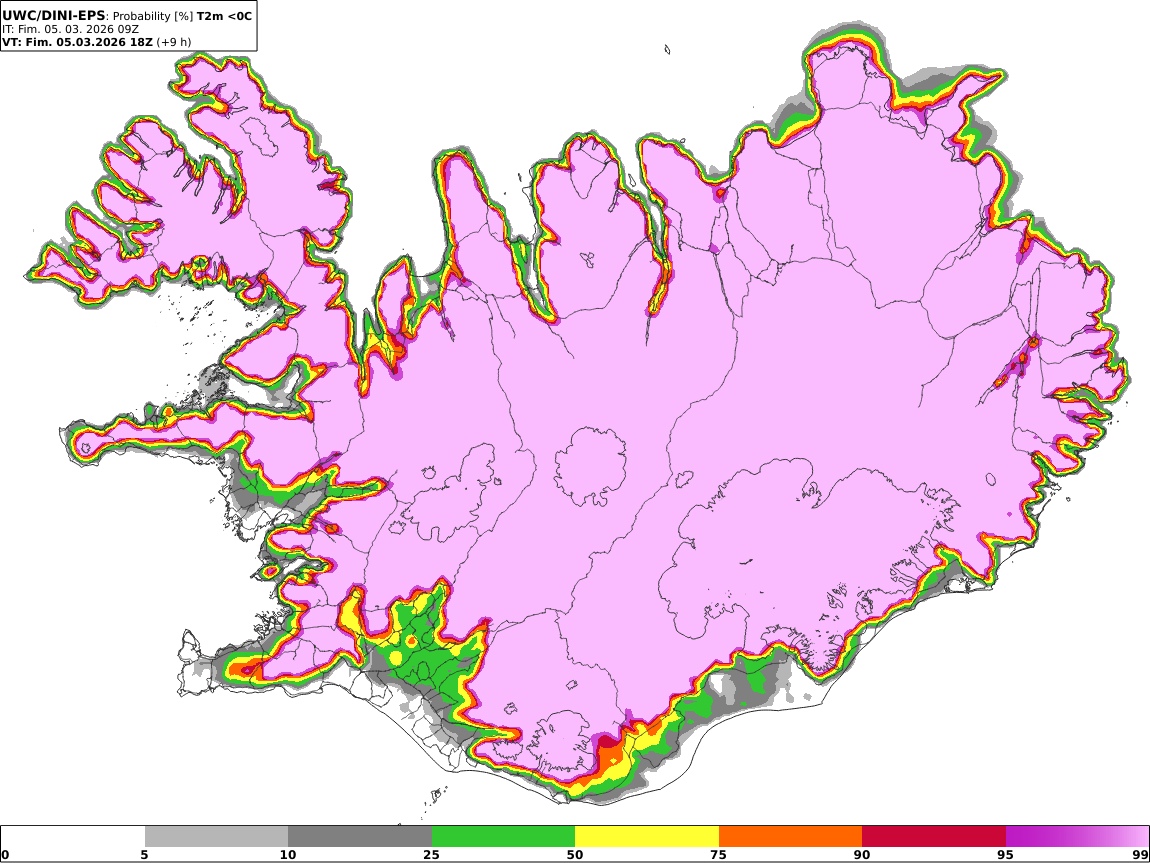
Task: Pick the dark red 90–95% legend swatch
Action: pyautogui.click(x=934, y=836)
